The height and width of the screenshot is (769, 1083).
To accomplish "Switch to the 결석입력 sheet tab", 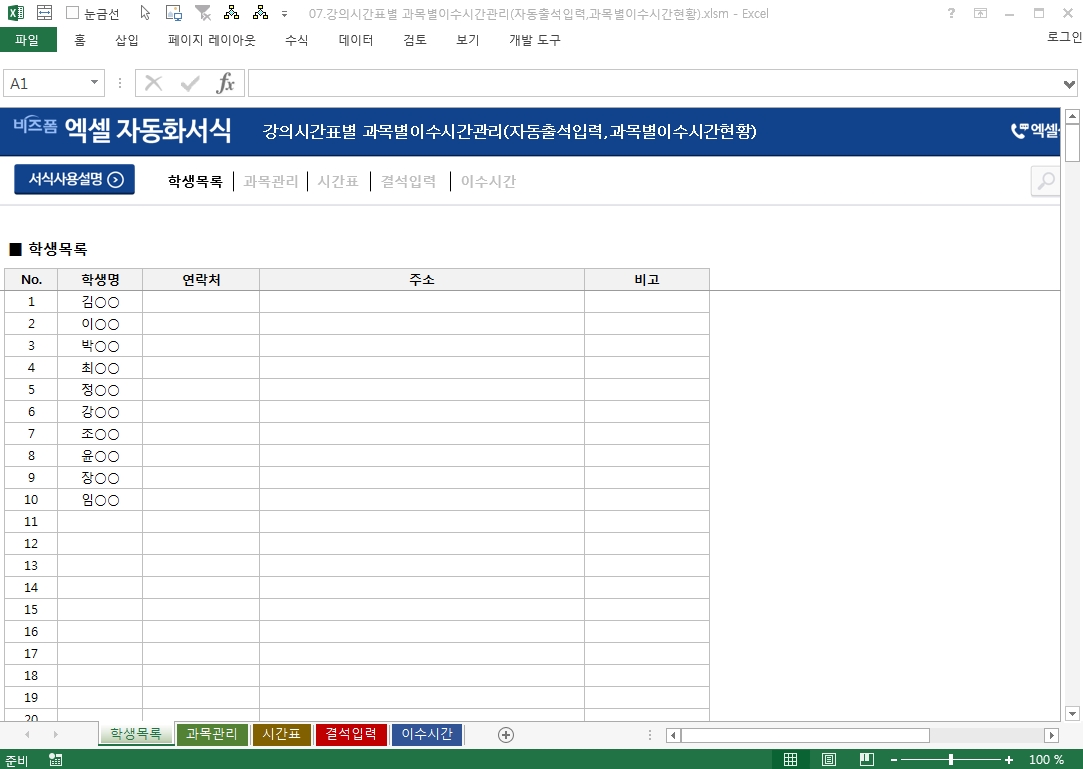I will click(351, 735).
